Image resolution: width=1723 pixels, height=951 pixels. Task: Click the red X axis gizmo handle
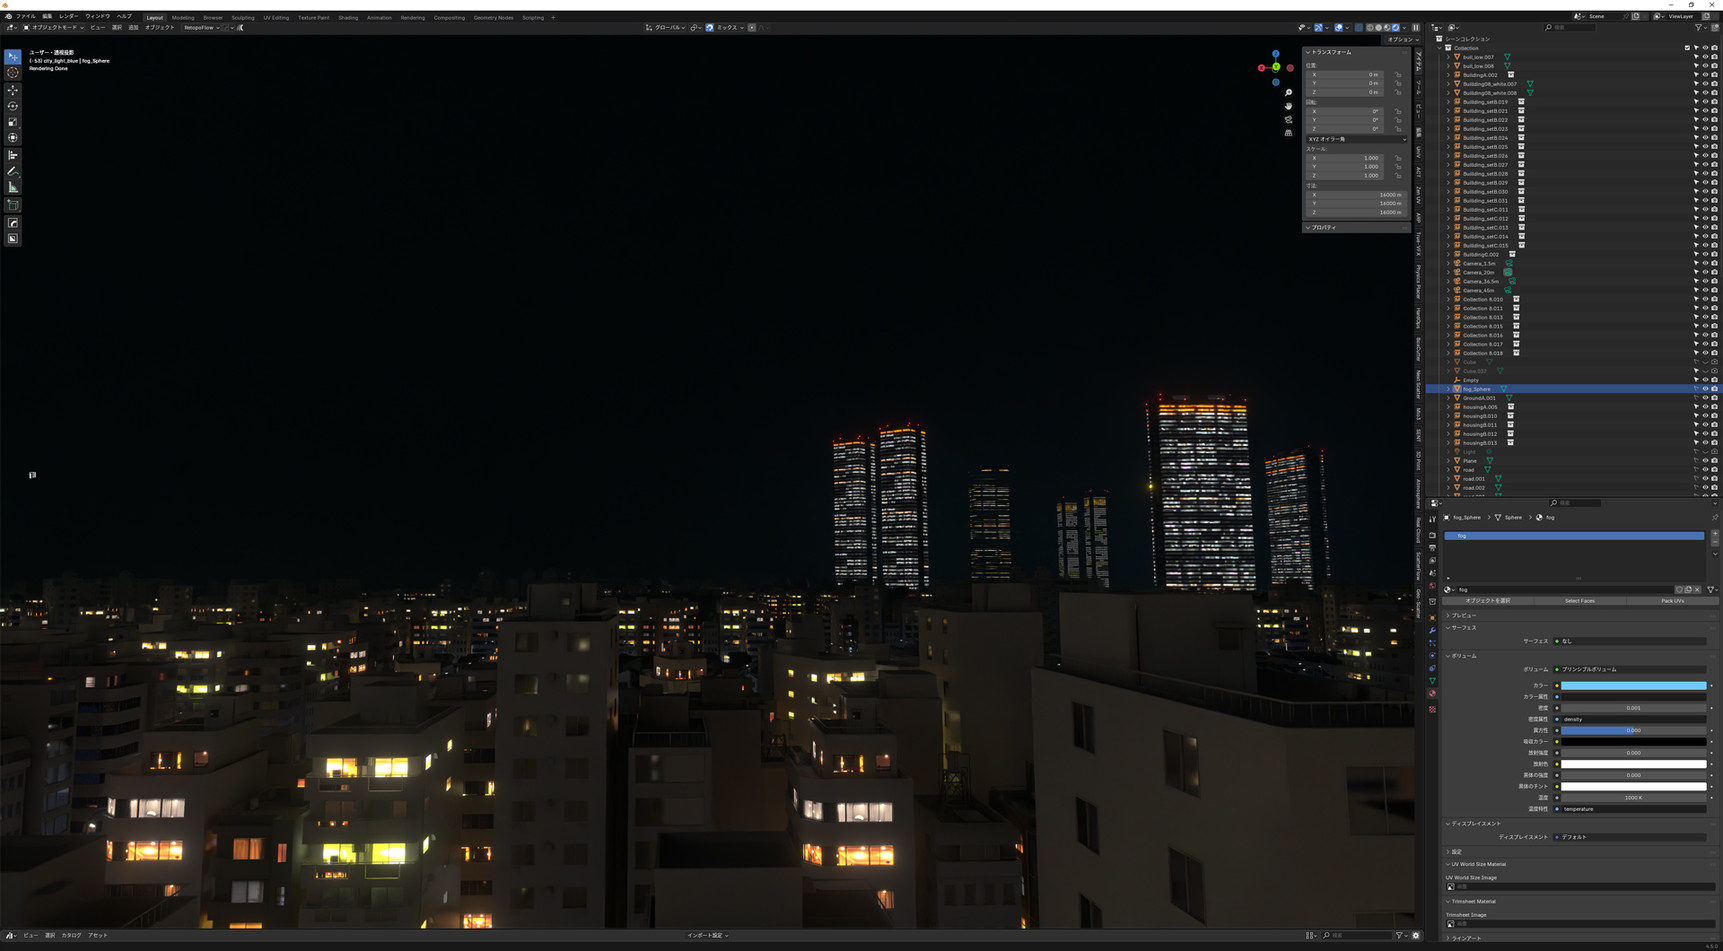pyautogui.click(x=1262, y=68)
